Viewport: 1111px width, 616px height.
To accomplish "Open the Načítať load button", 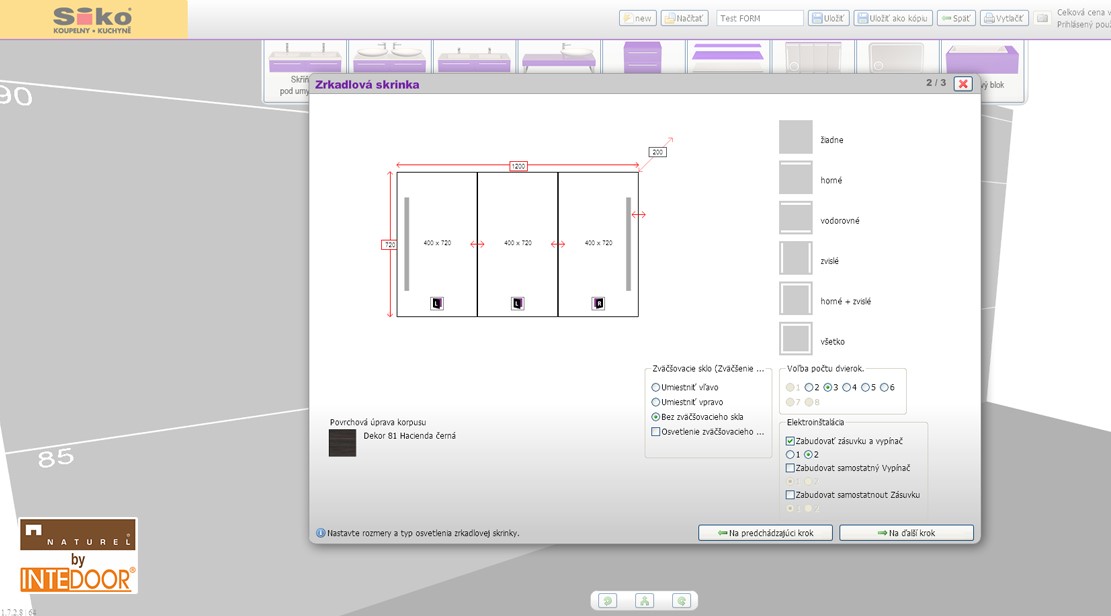I will [x=684, y=18].
